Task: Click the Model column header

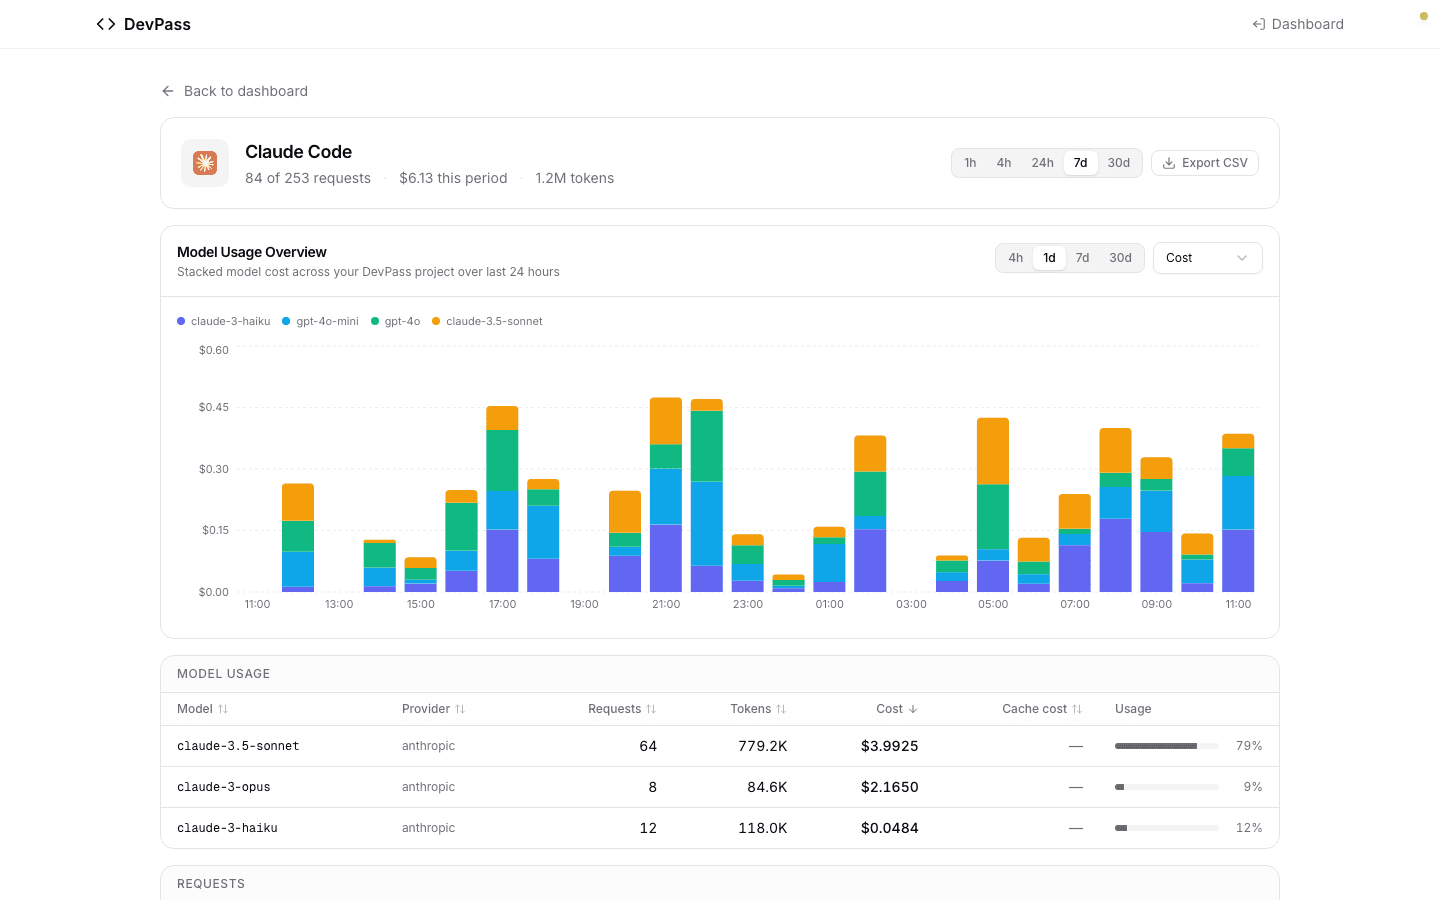Action: pos(203,709)
